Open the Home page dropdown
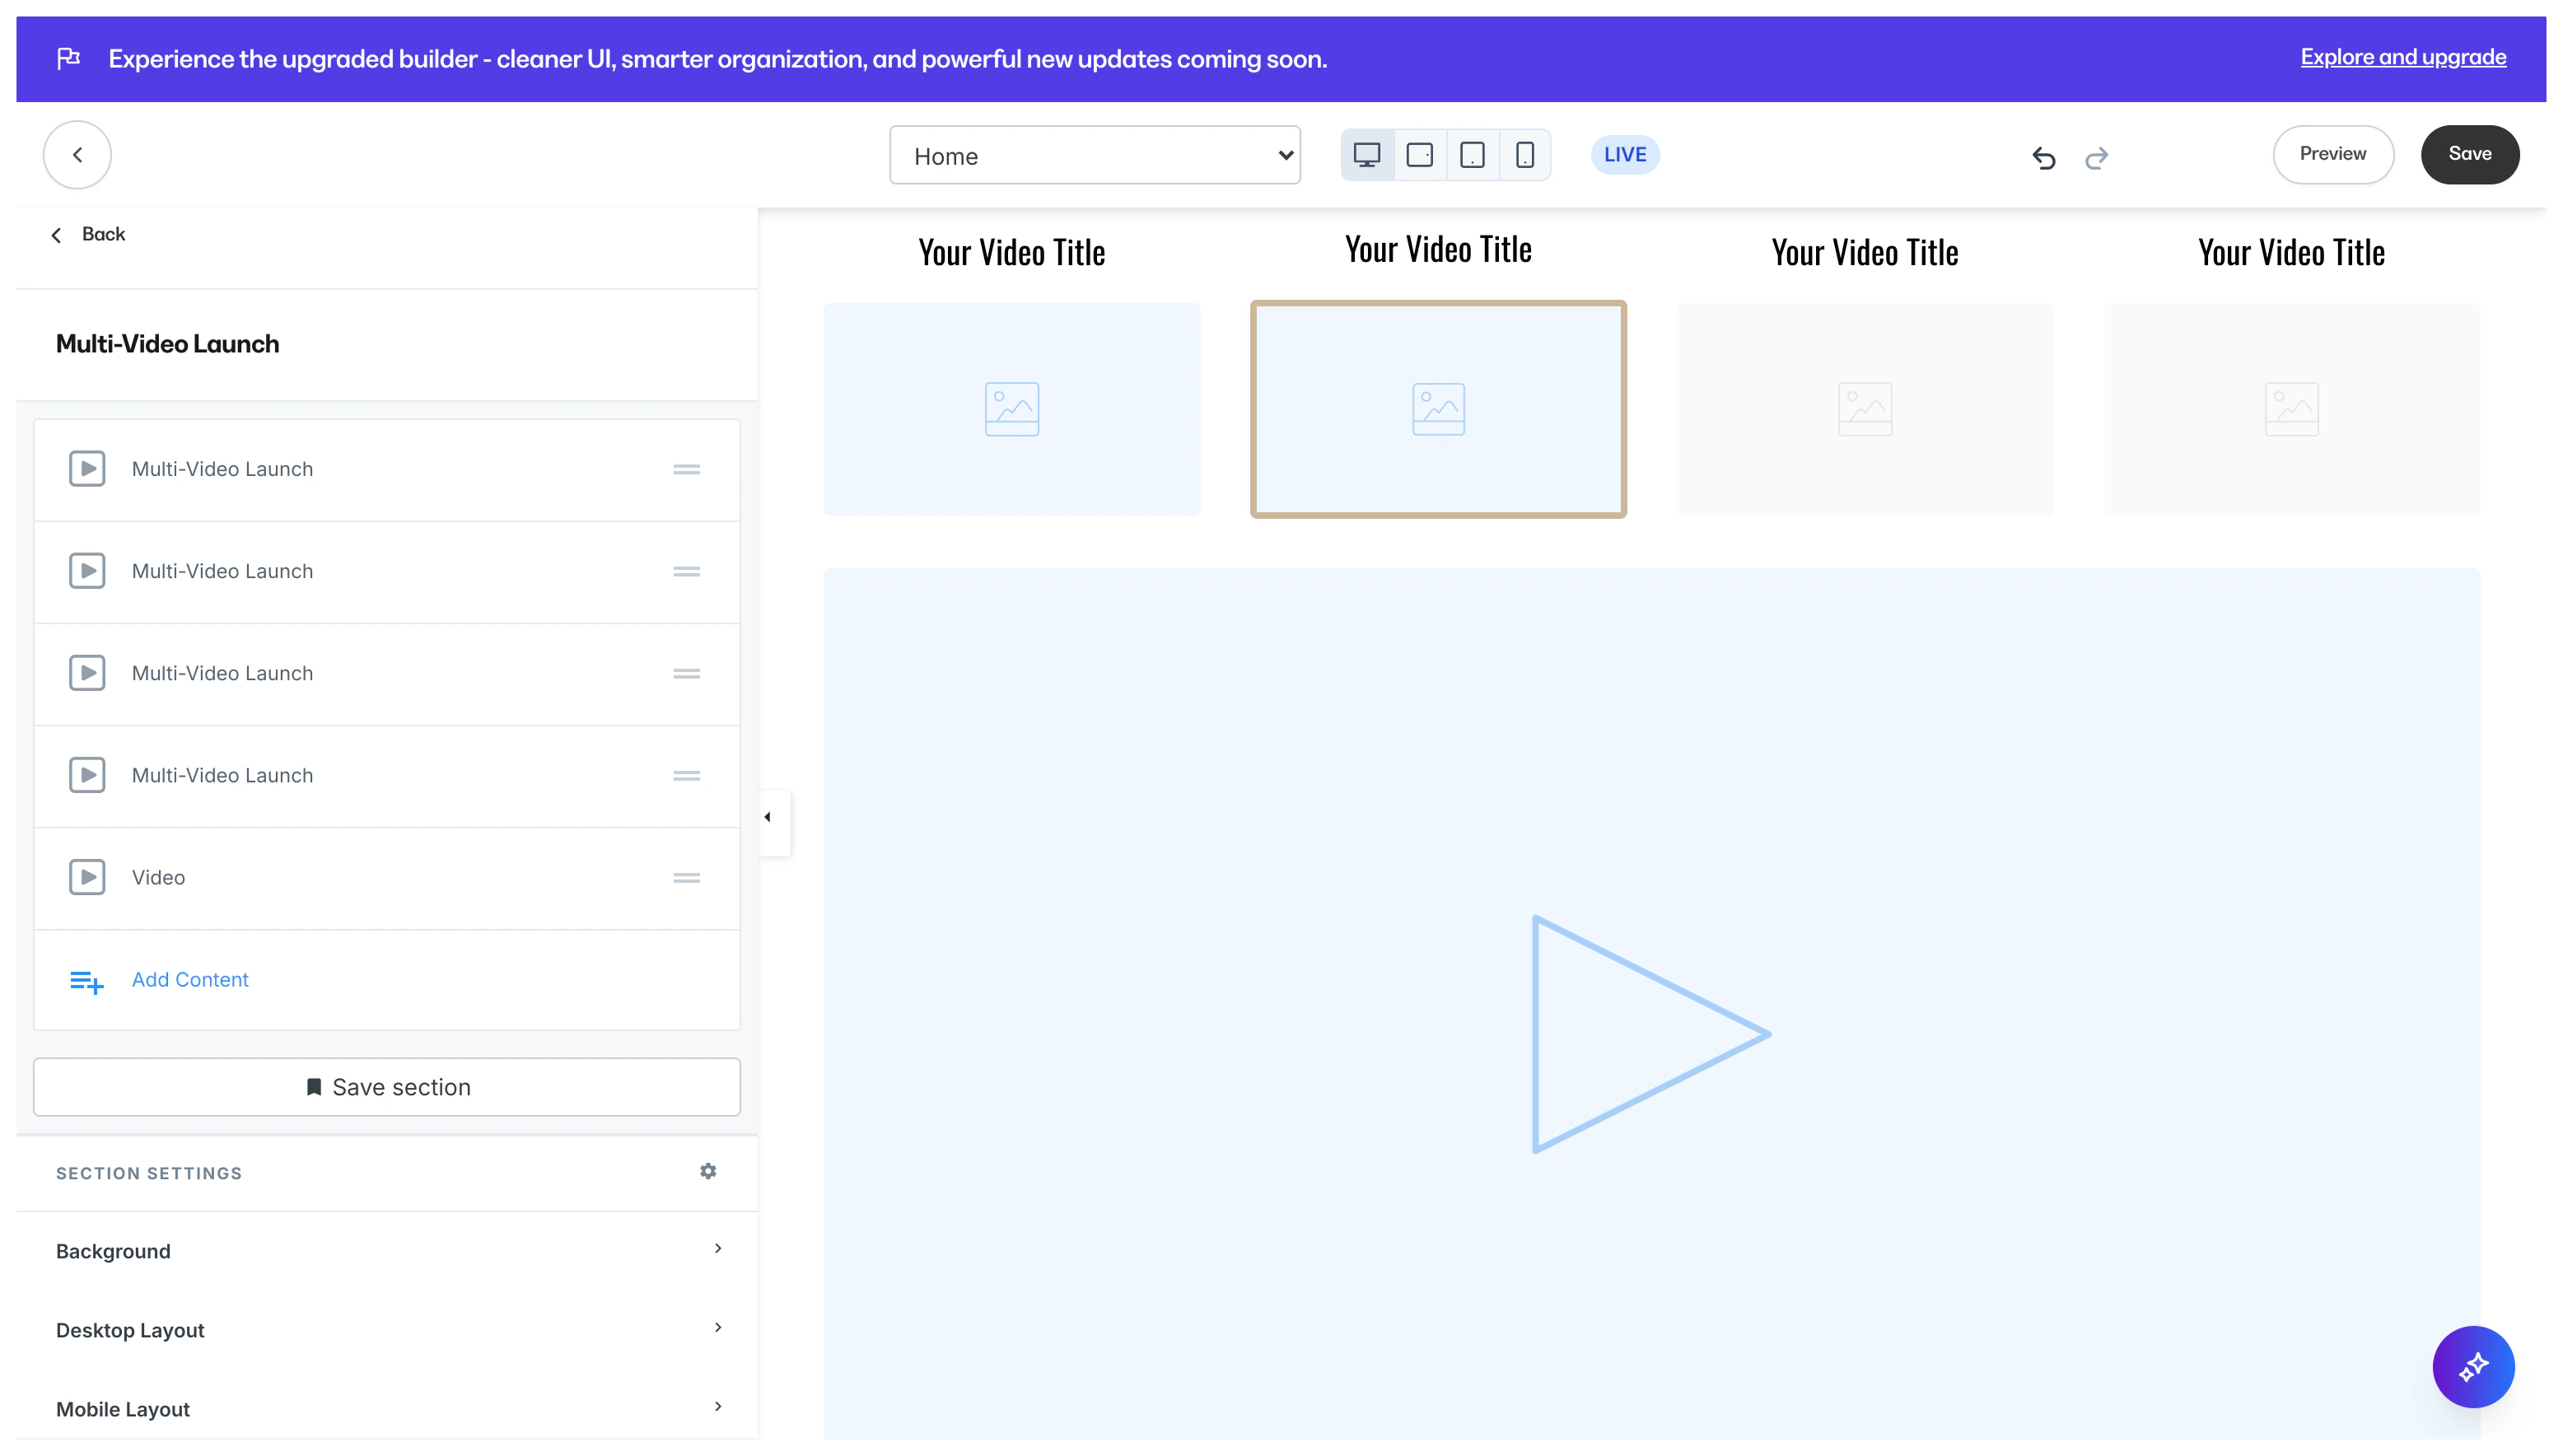Image resolution: width=2563 pixels, height=1456 pixels. pos(1094,155)
